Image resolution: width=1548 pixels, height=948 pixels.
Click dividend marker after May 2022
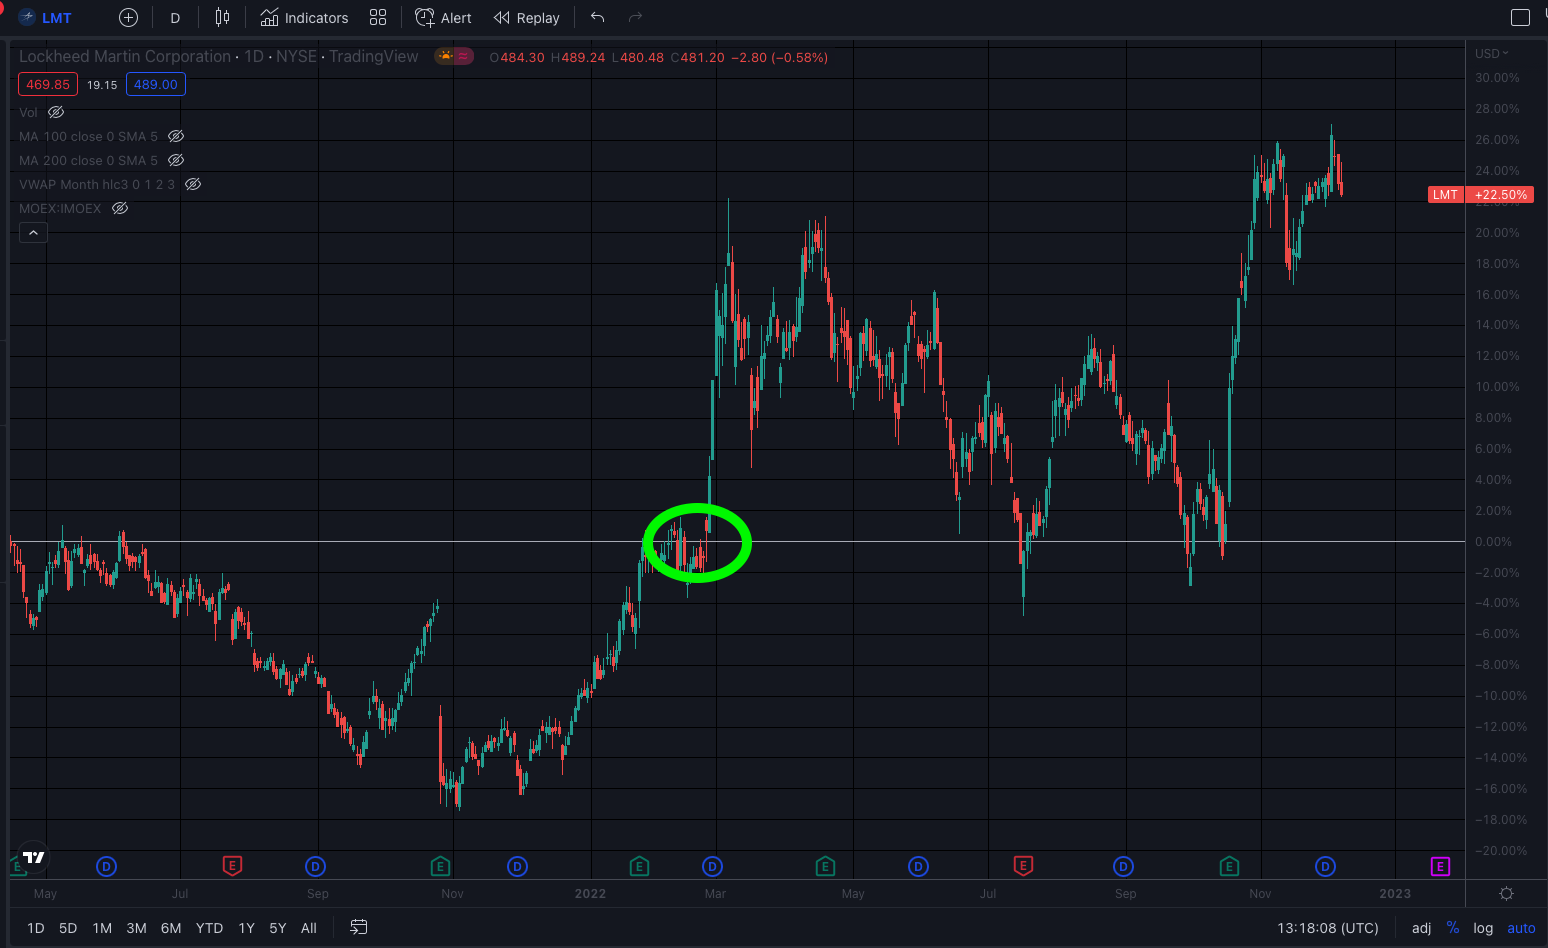[x=918, y=866]
